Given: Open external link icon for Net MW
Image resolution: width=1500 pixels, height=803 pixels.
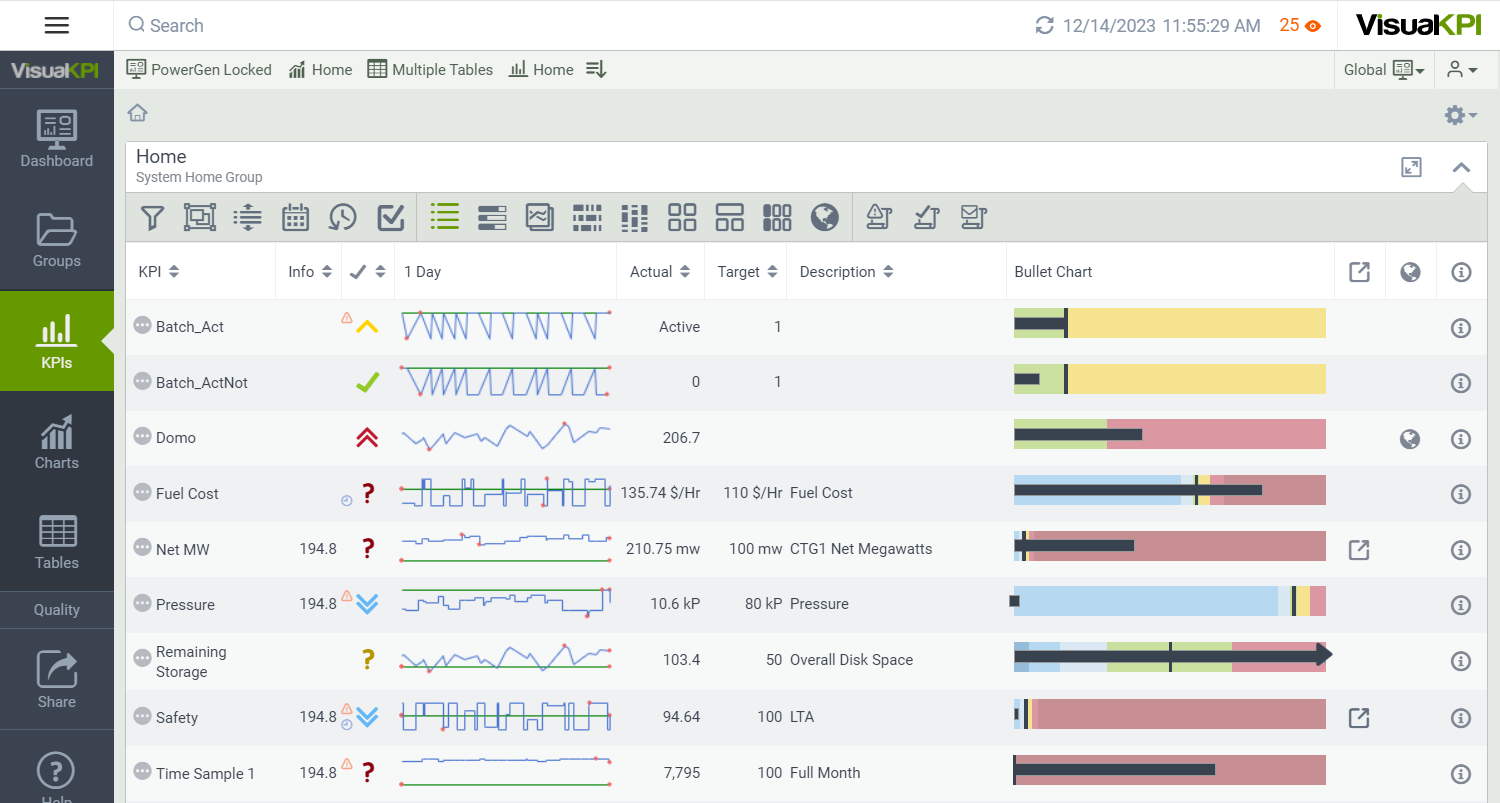Looking at the screenshot, I should coord(1358,550).
